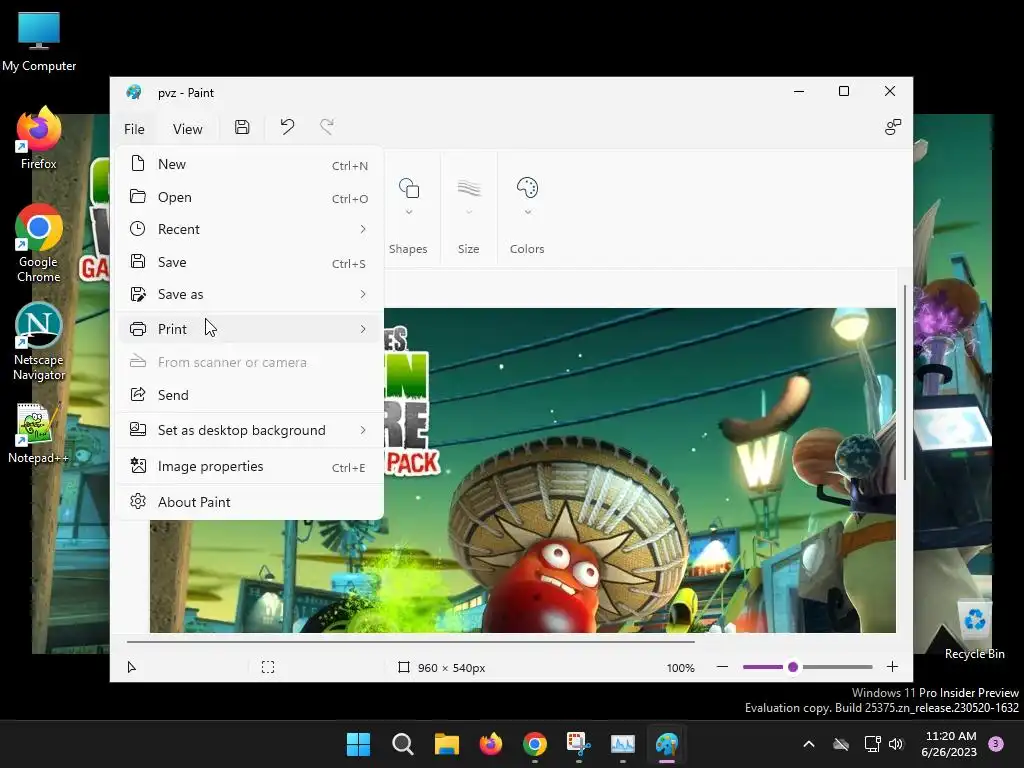Open Netscape Navigator desktop shortcut

pyautogui.click(x=39, y=342)
